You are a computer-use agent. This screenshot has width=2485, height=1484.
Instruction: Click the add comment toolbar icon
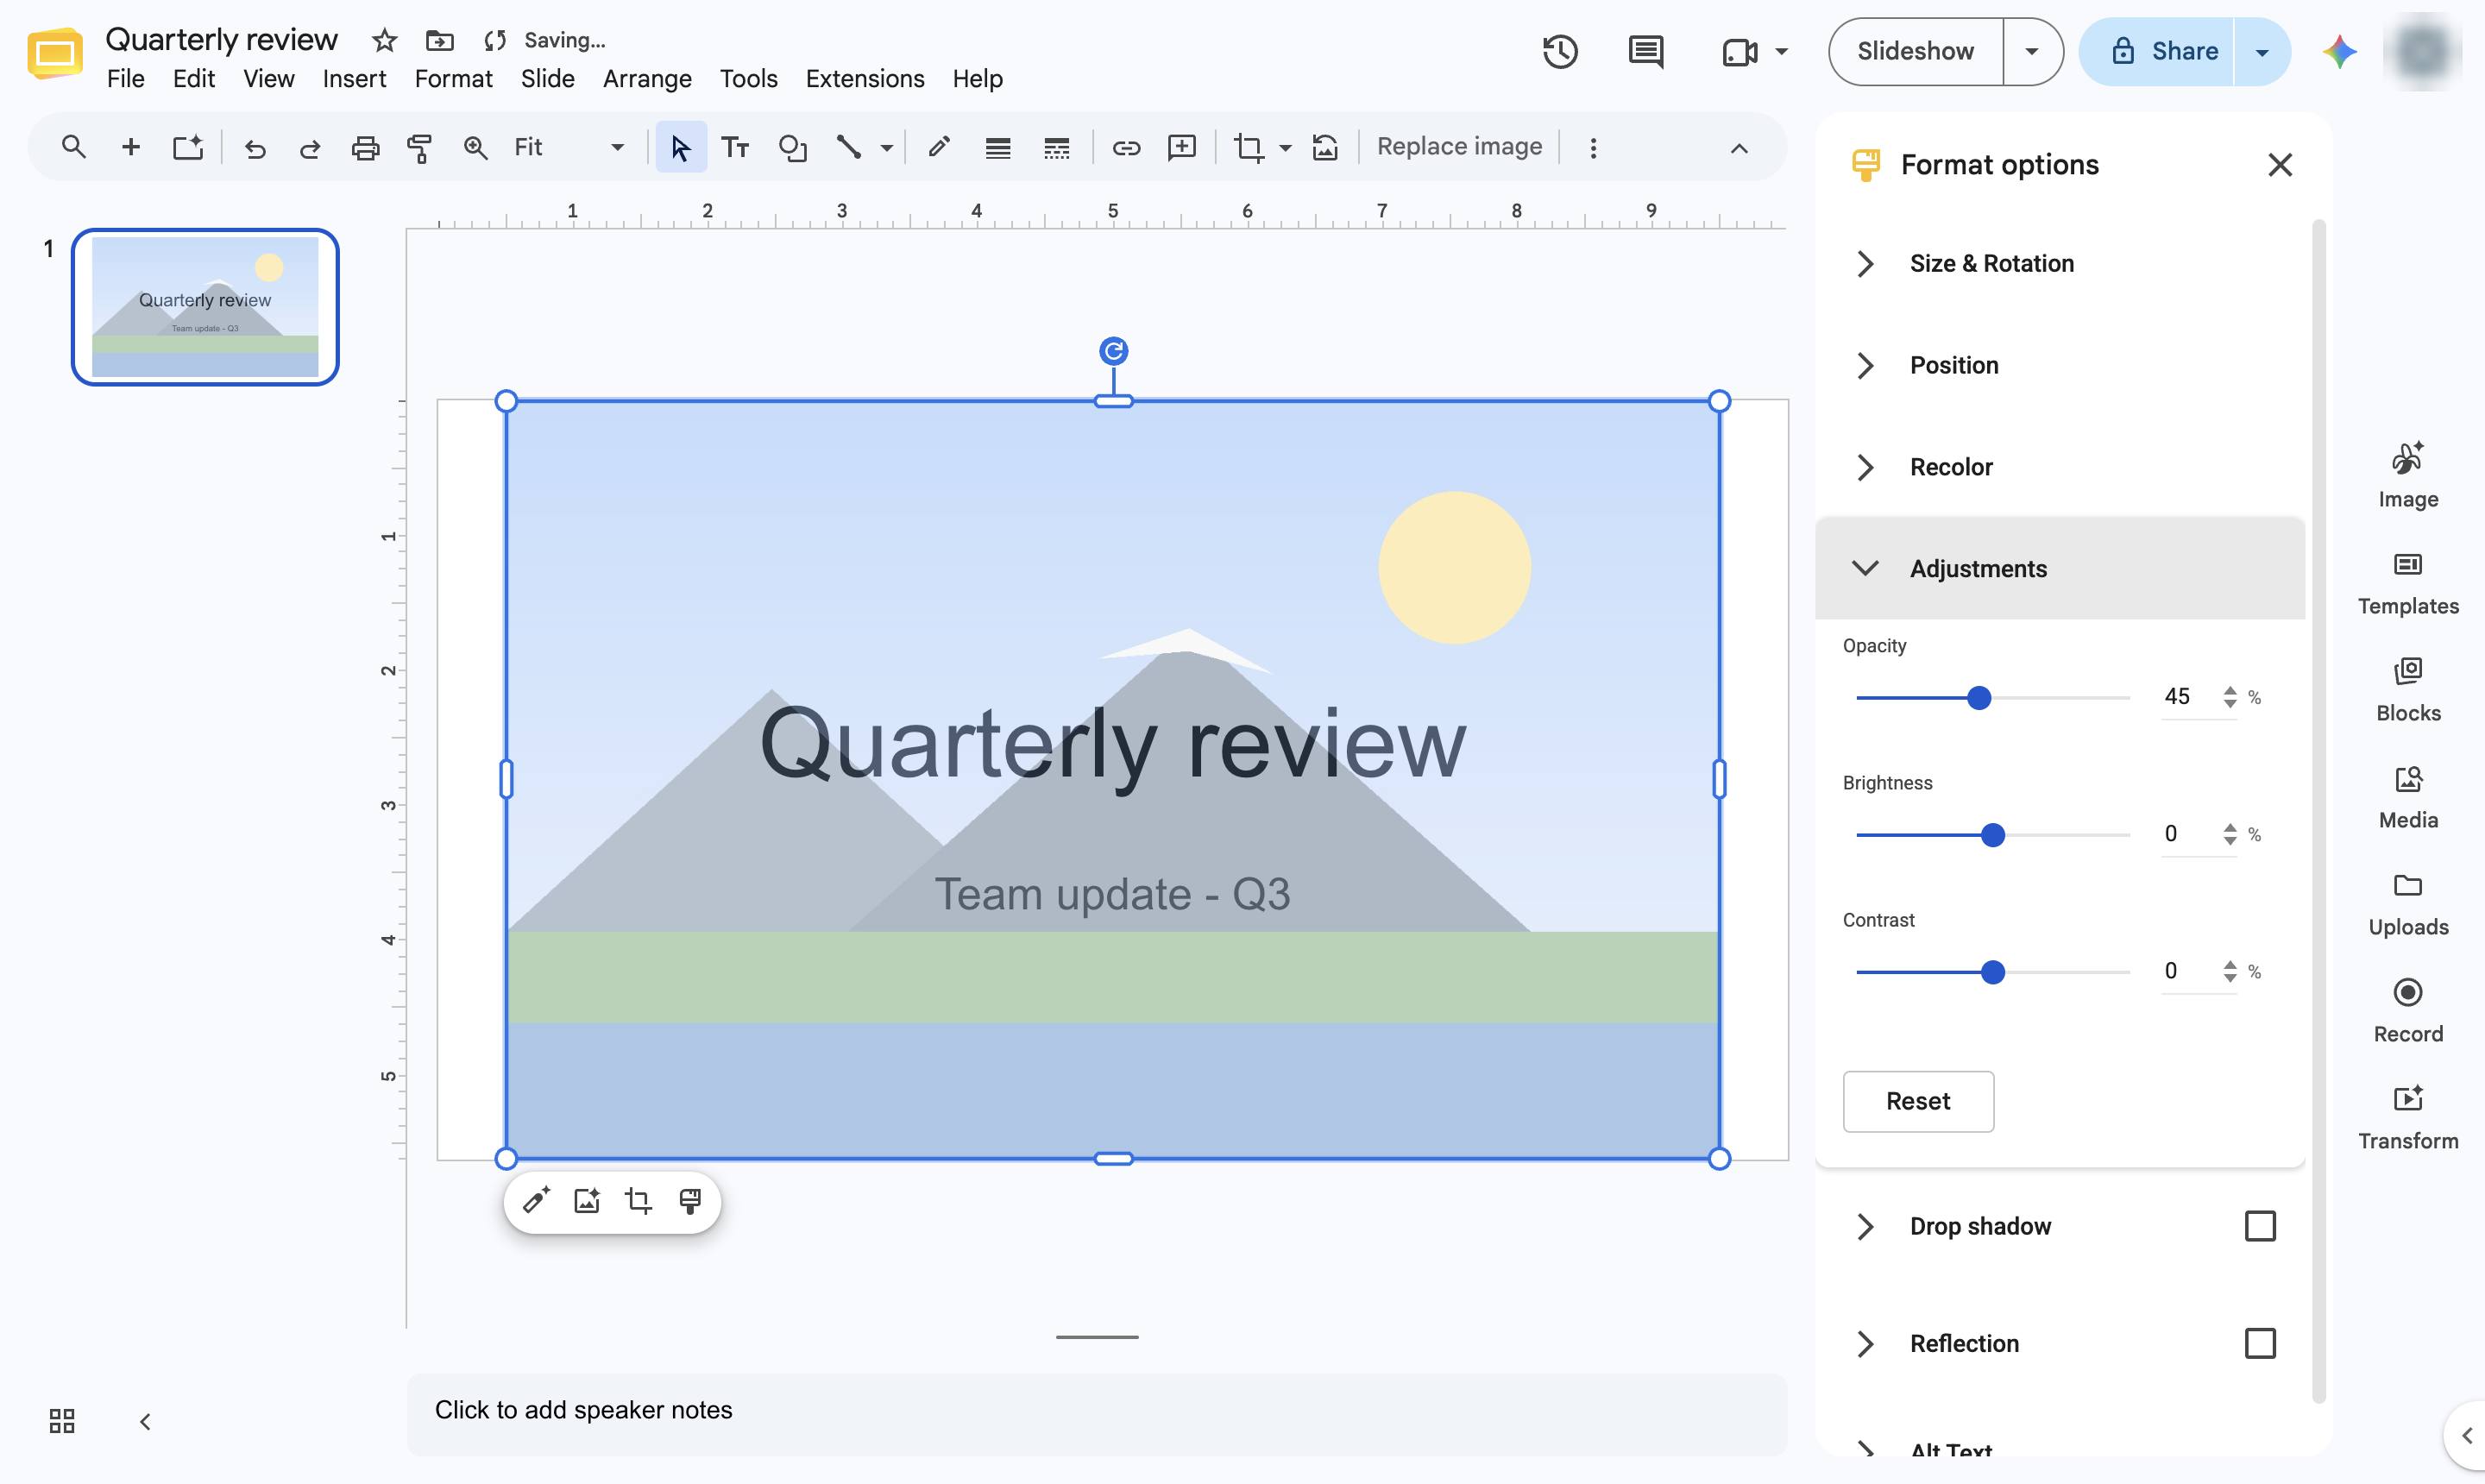click(x=1182, y=148)
